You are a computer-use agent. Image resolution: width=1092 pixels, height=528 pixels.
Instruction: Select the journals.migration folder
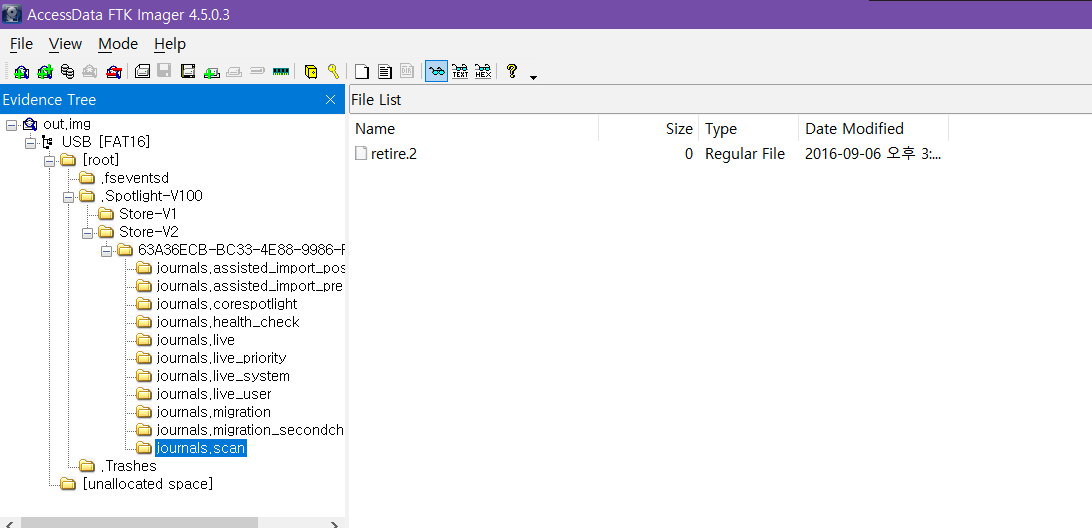click(213, 412)
